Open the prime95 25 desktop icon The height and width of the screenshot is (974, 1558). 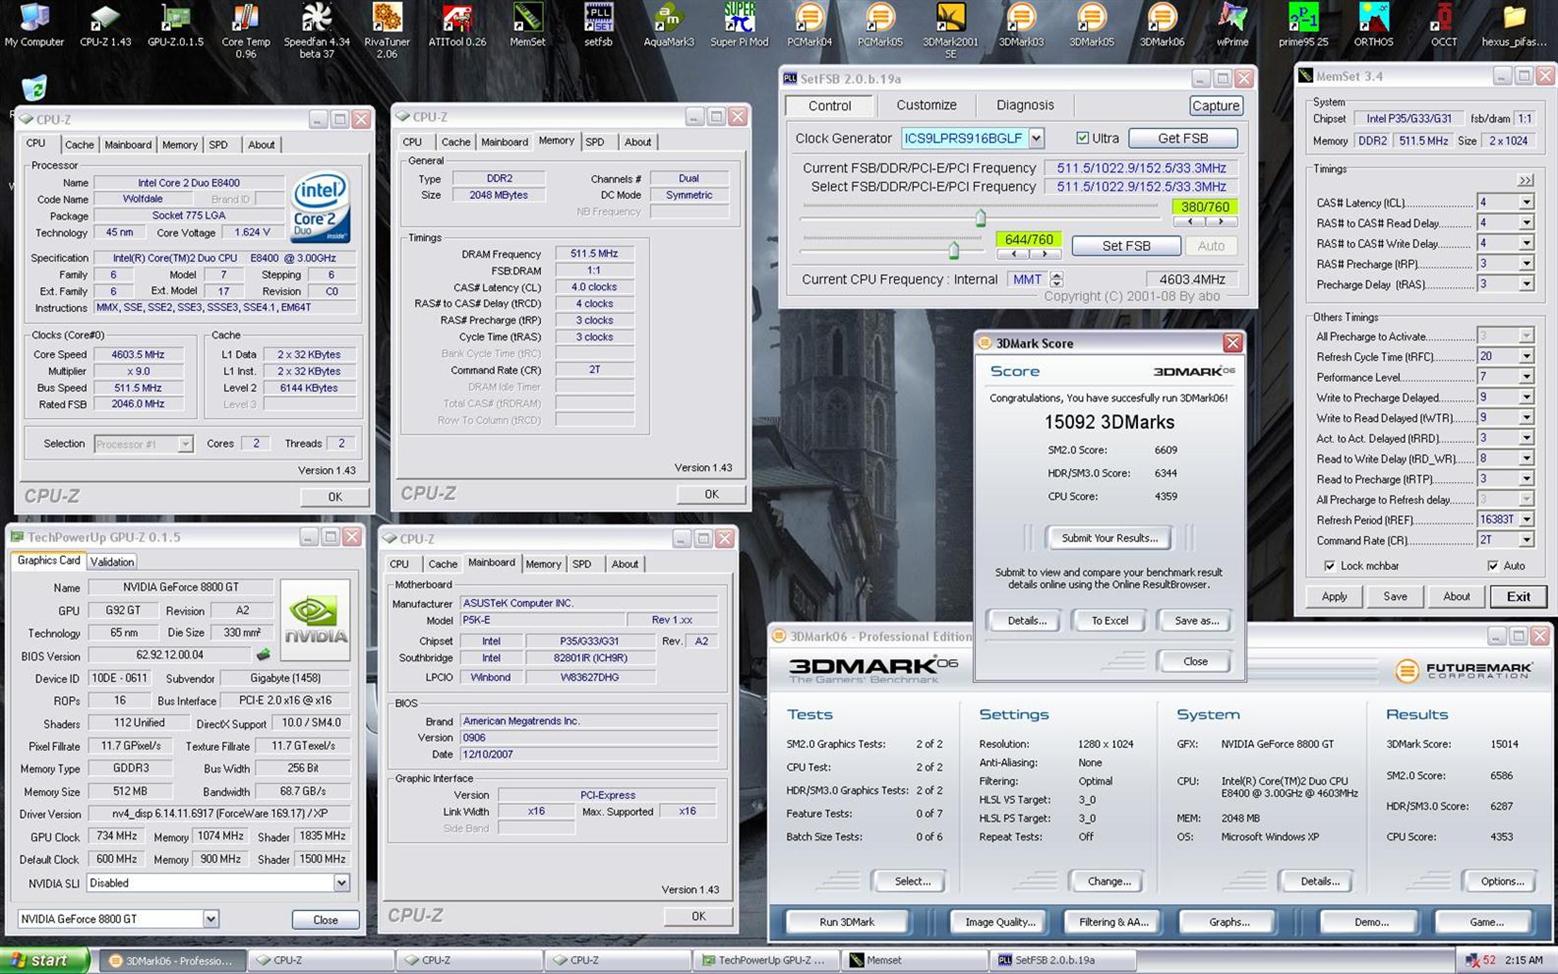coord(1303,25)
